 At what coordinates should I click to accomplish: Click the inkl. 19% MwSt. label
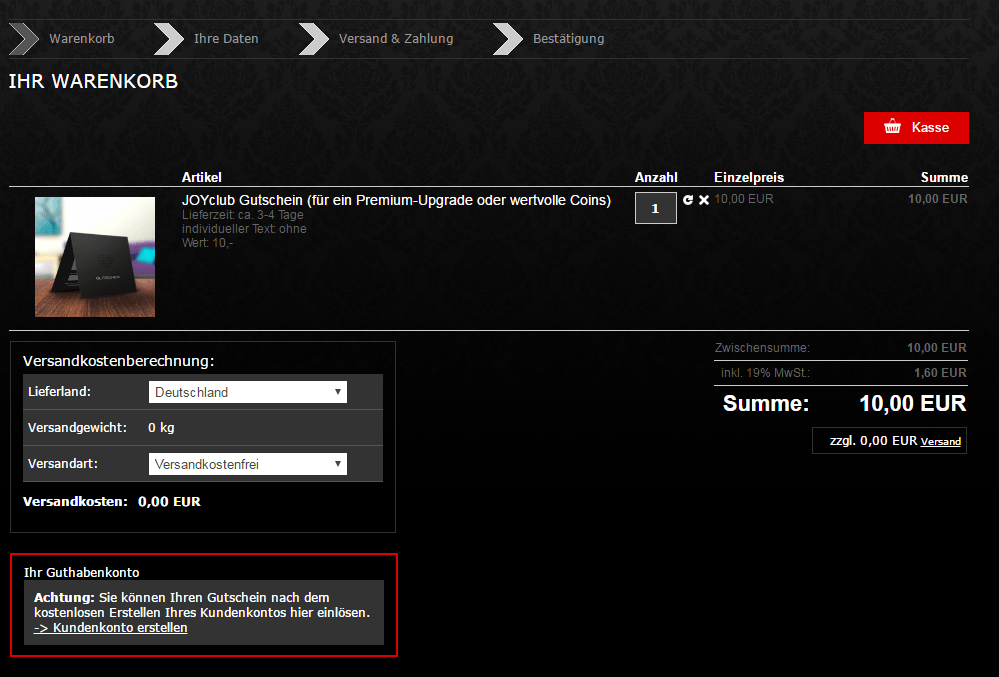click(765, 373)
